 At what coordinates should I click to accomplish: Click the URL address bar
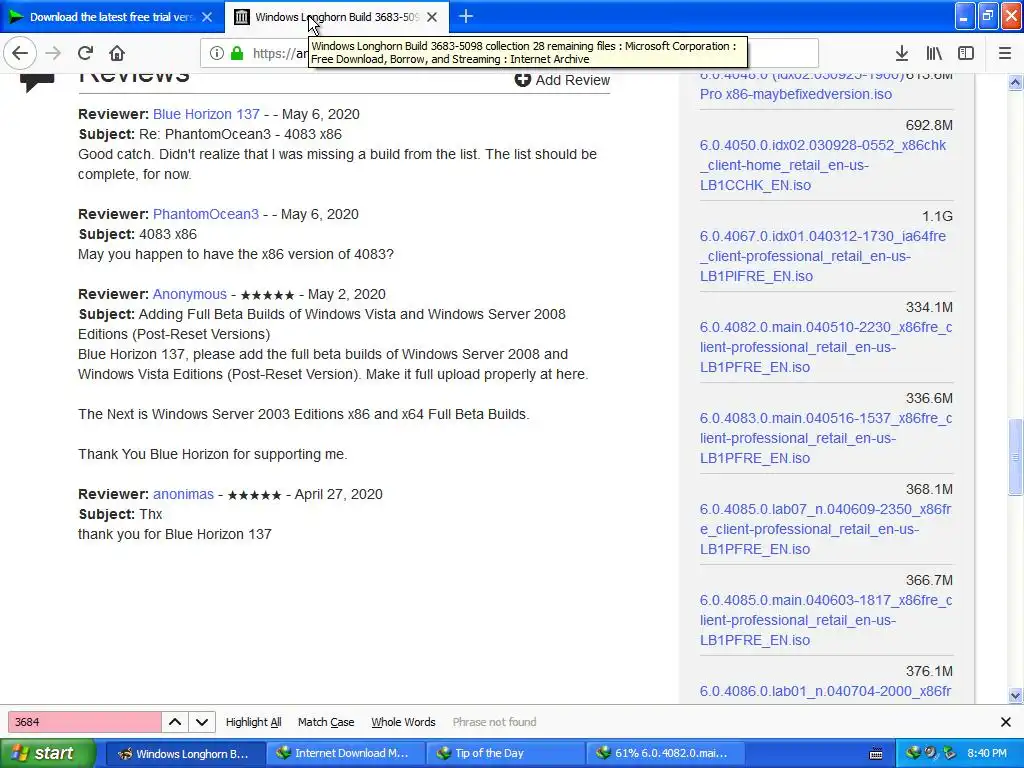(x=509, y=54)
